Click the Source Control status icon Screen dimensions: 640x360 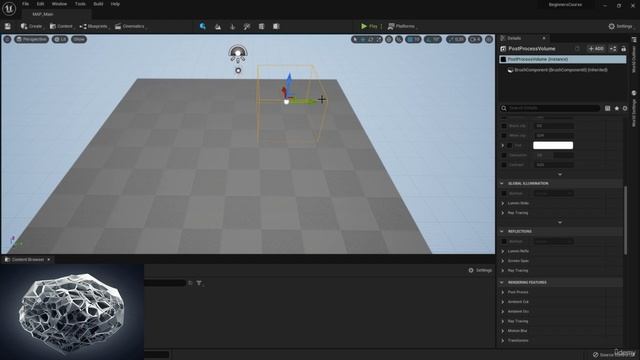tap(596, 354)
